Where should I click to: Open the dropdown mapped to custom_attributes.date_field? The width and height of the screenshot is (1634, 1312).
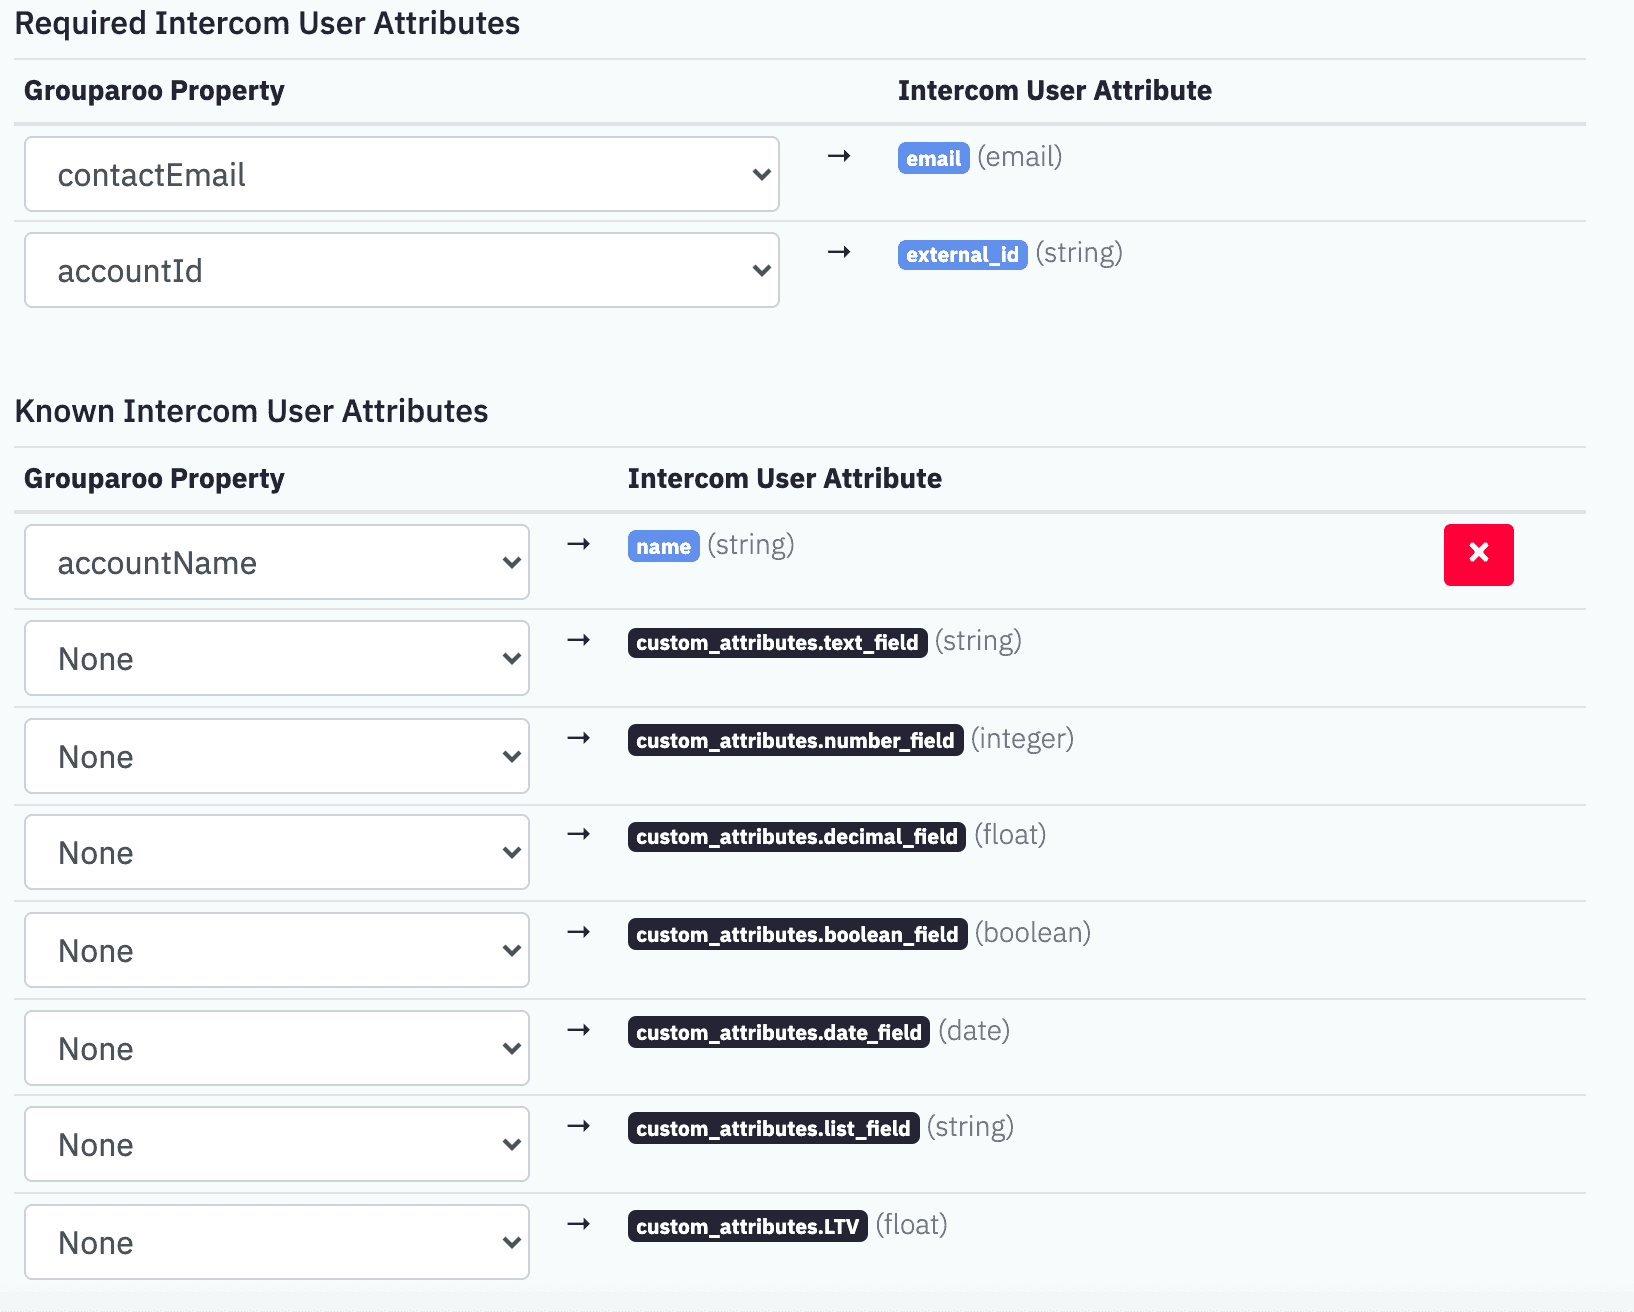tap(277, 1048)
